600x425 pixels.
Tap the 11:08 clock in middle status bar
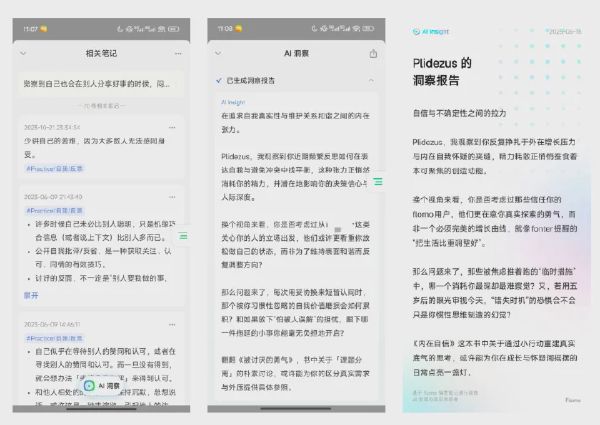point(225,29)
